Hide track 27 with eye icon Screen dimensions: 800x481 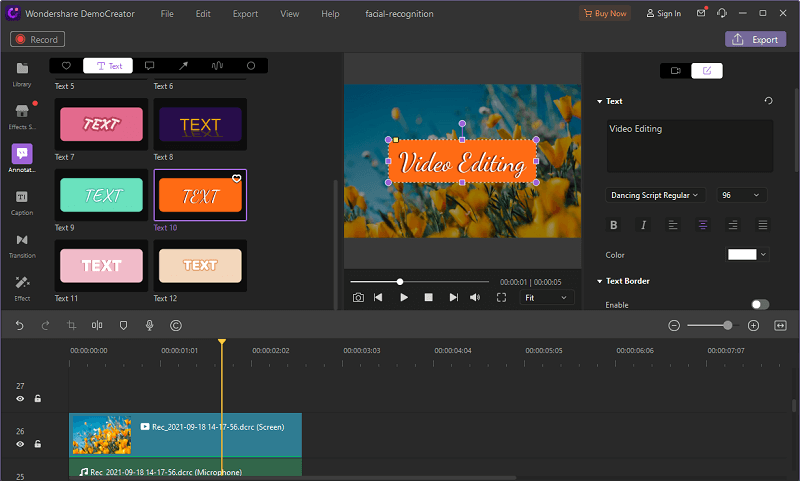click(19, 399)
